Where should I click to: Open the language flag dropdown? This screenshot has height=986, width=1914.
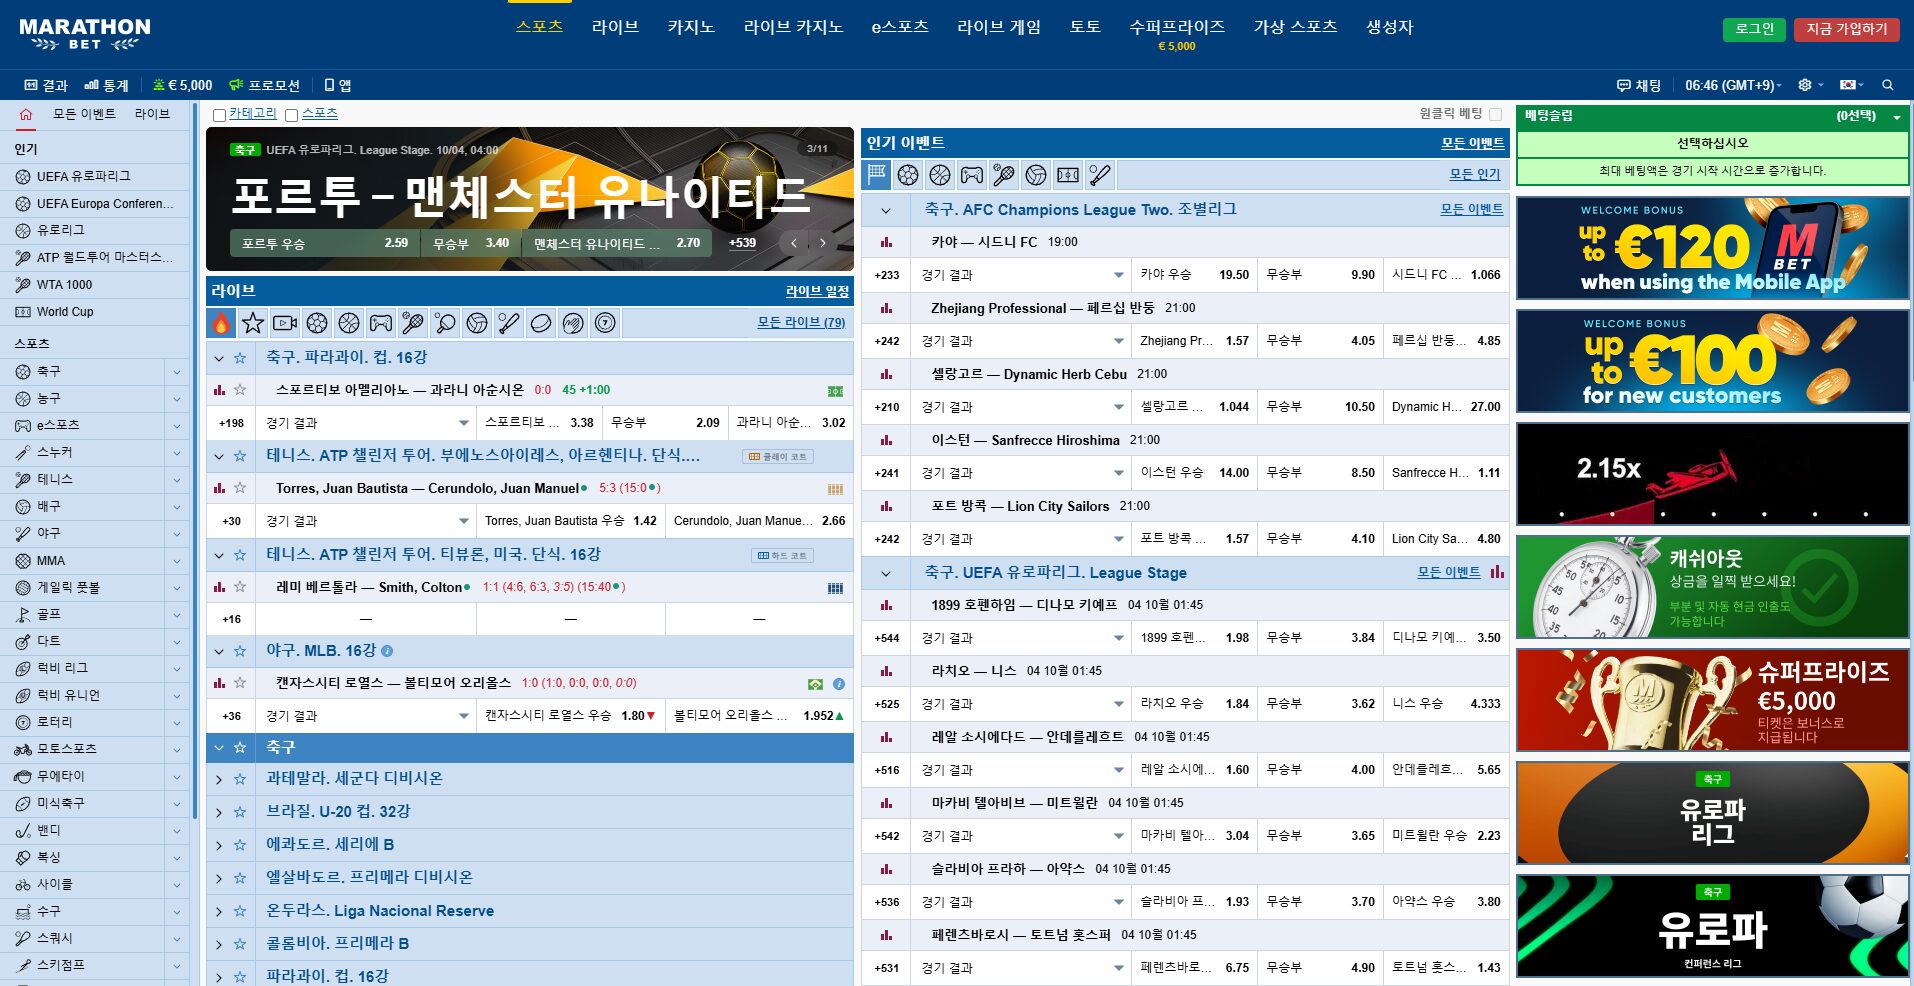(x=1851, y=85)
